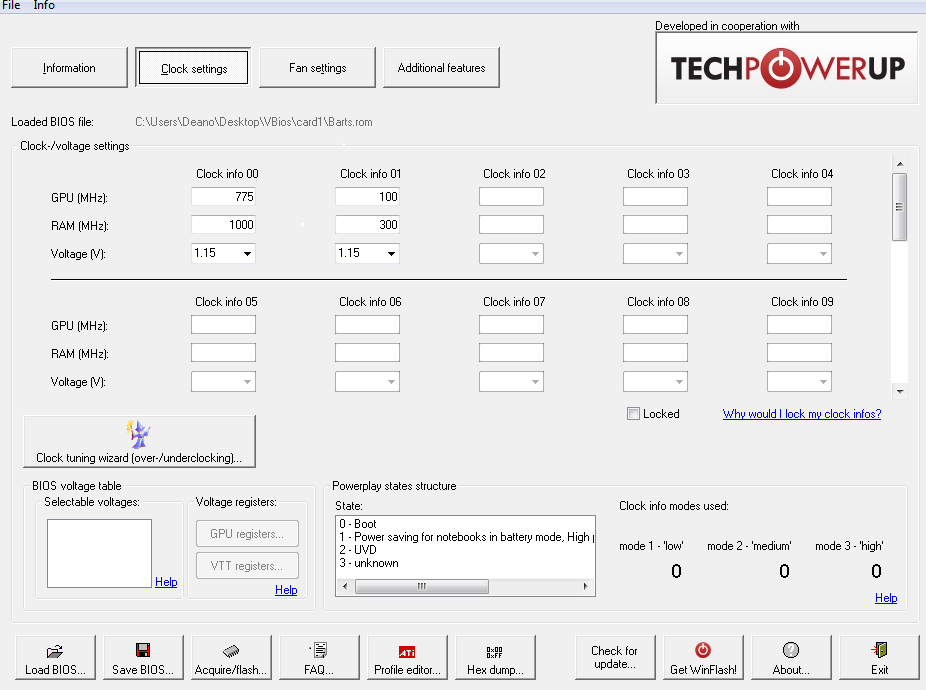Click the Get WinFlash power icon
Screen dimensions: 926x690
(703, 650)
